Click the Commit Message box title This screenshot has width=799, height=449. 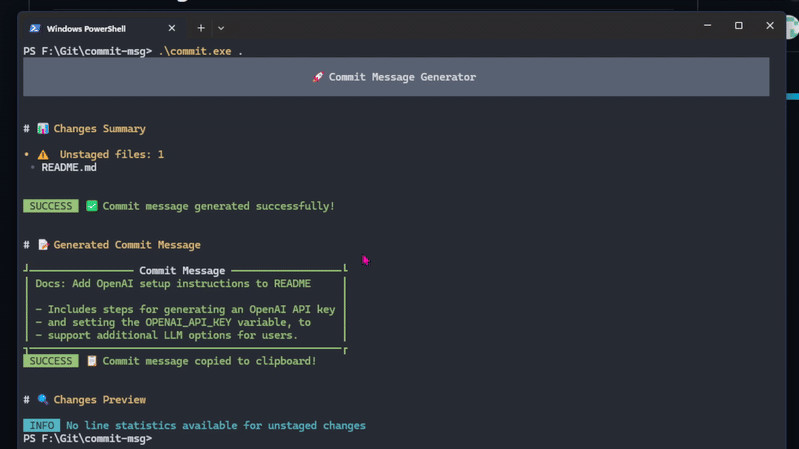pos(182,271)
